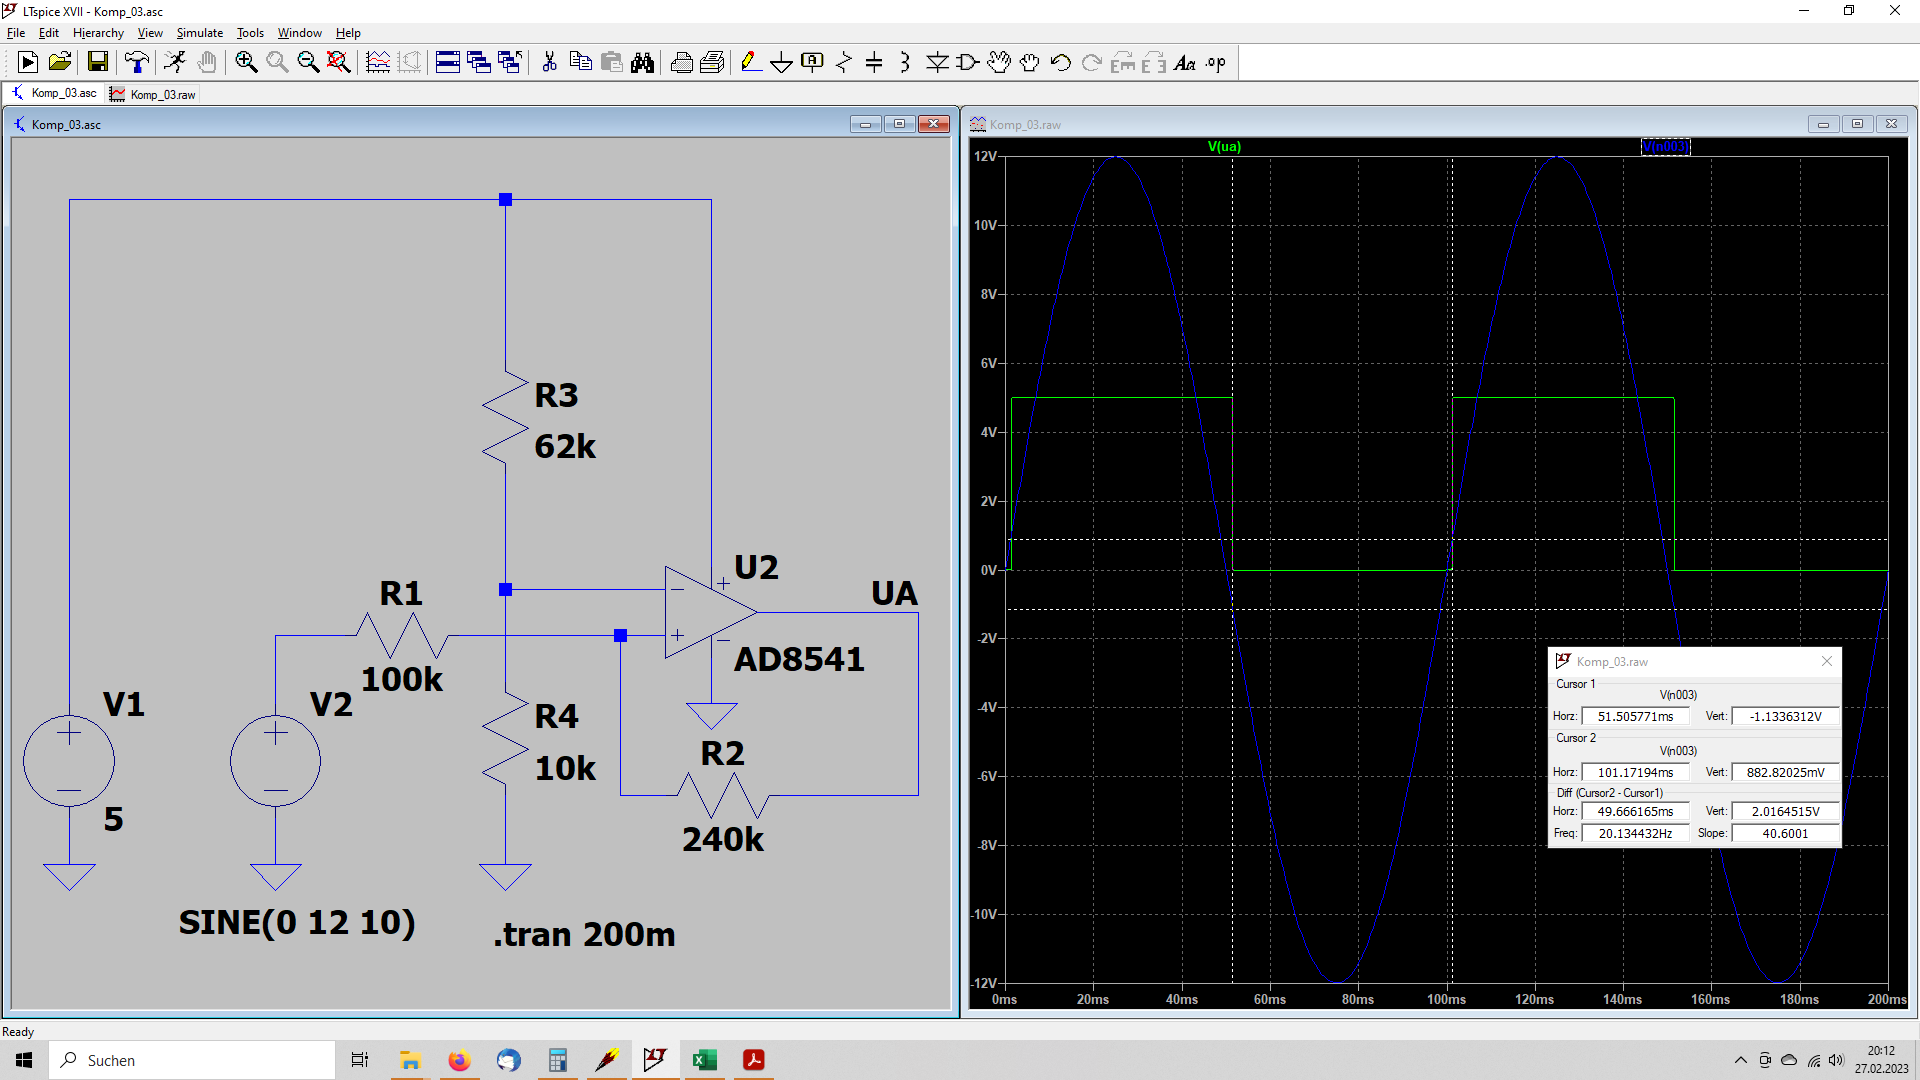Open Find with the binoculars icon

642,63
